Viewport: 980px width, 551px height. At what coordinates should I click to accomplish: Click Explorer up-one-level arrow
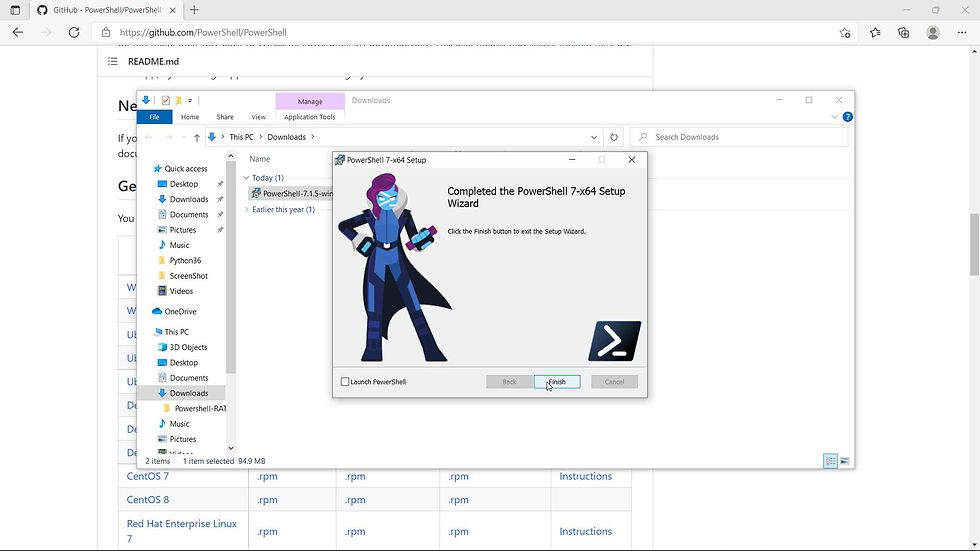[196, 137]
